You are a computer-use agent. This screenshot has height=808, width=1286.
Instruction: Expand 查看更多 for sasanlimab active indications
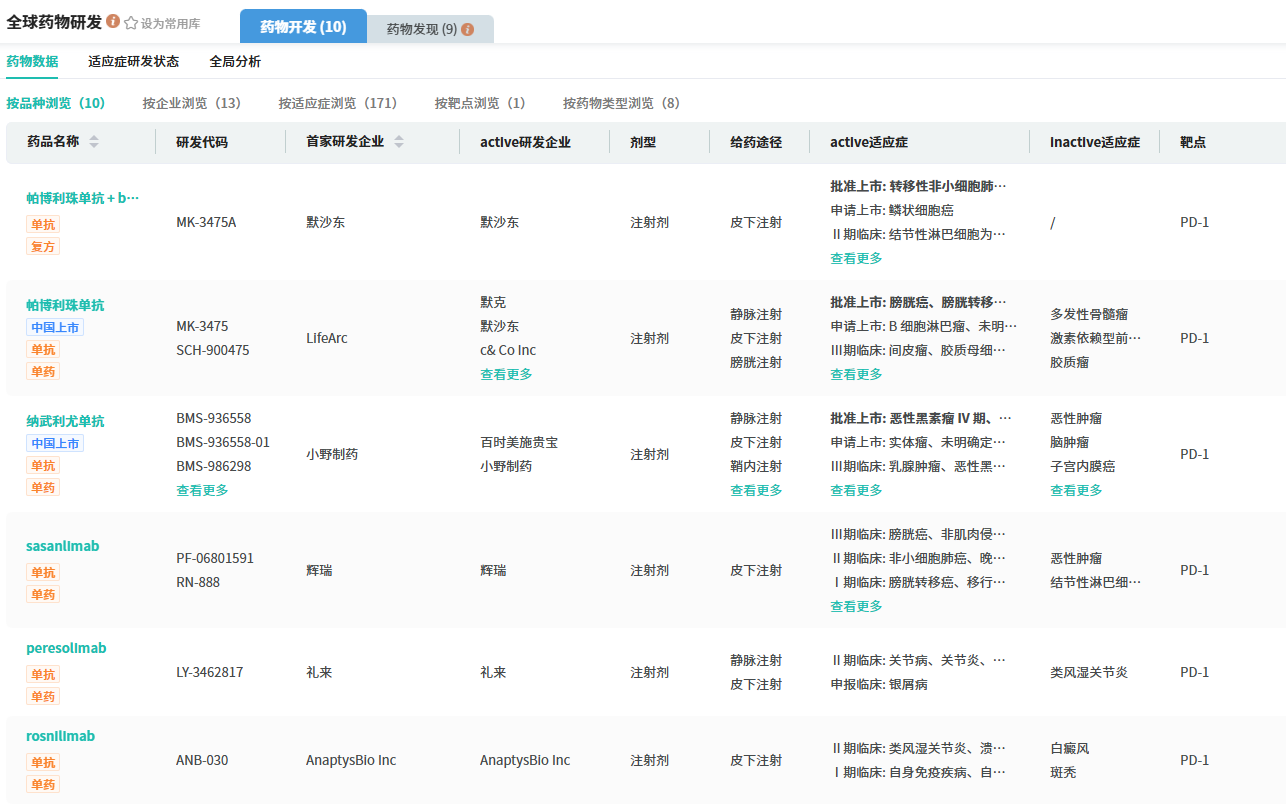[856, 606]
